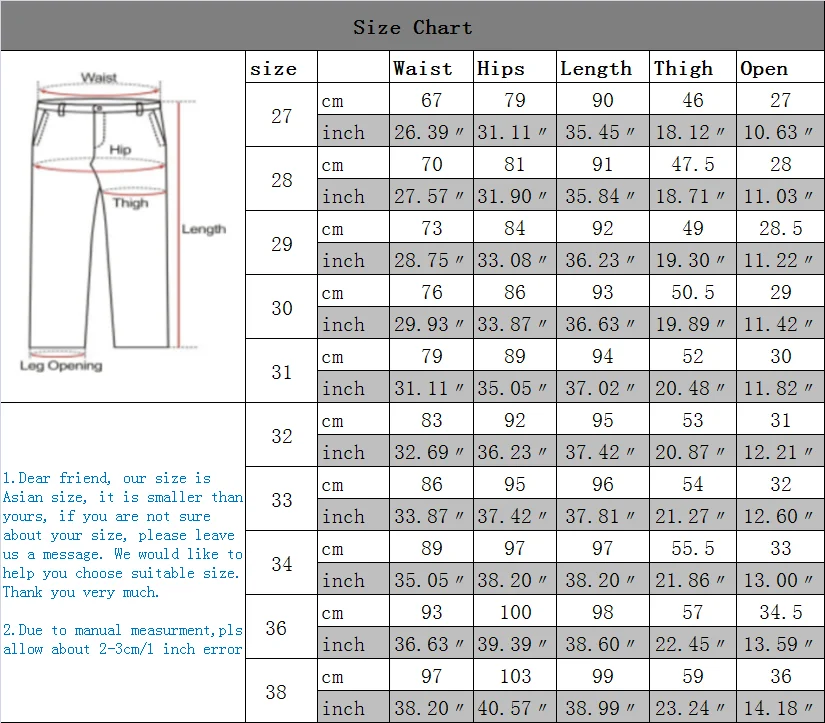This screenshot has width=825, height=723.
Task: Click the thigh value 18.12″ cell
Action: [x=693, y=132]
